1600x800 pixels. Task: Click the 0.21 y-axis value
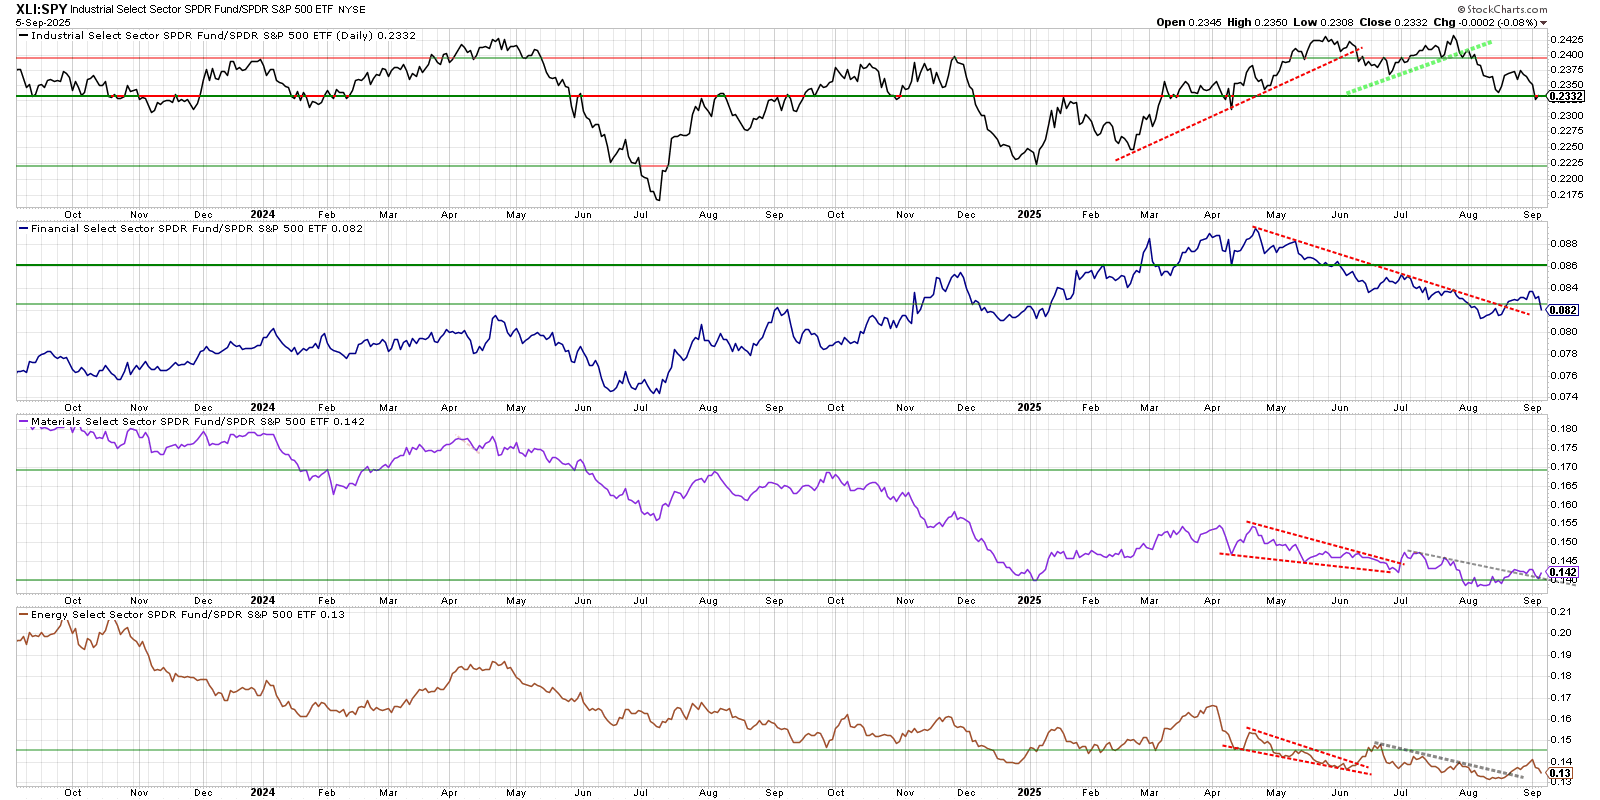click(x=1561, y=611)
